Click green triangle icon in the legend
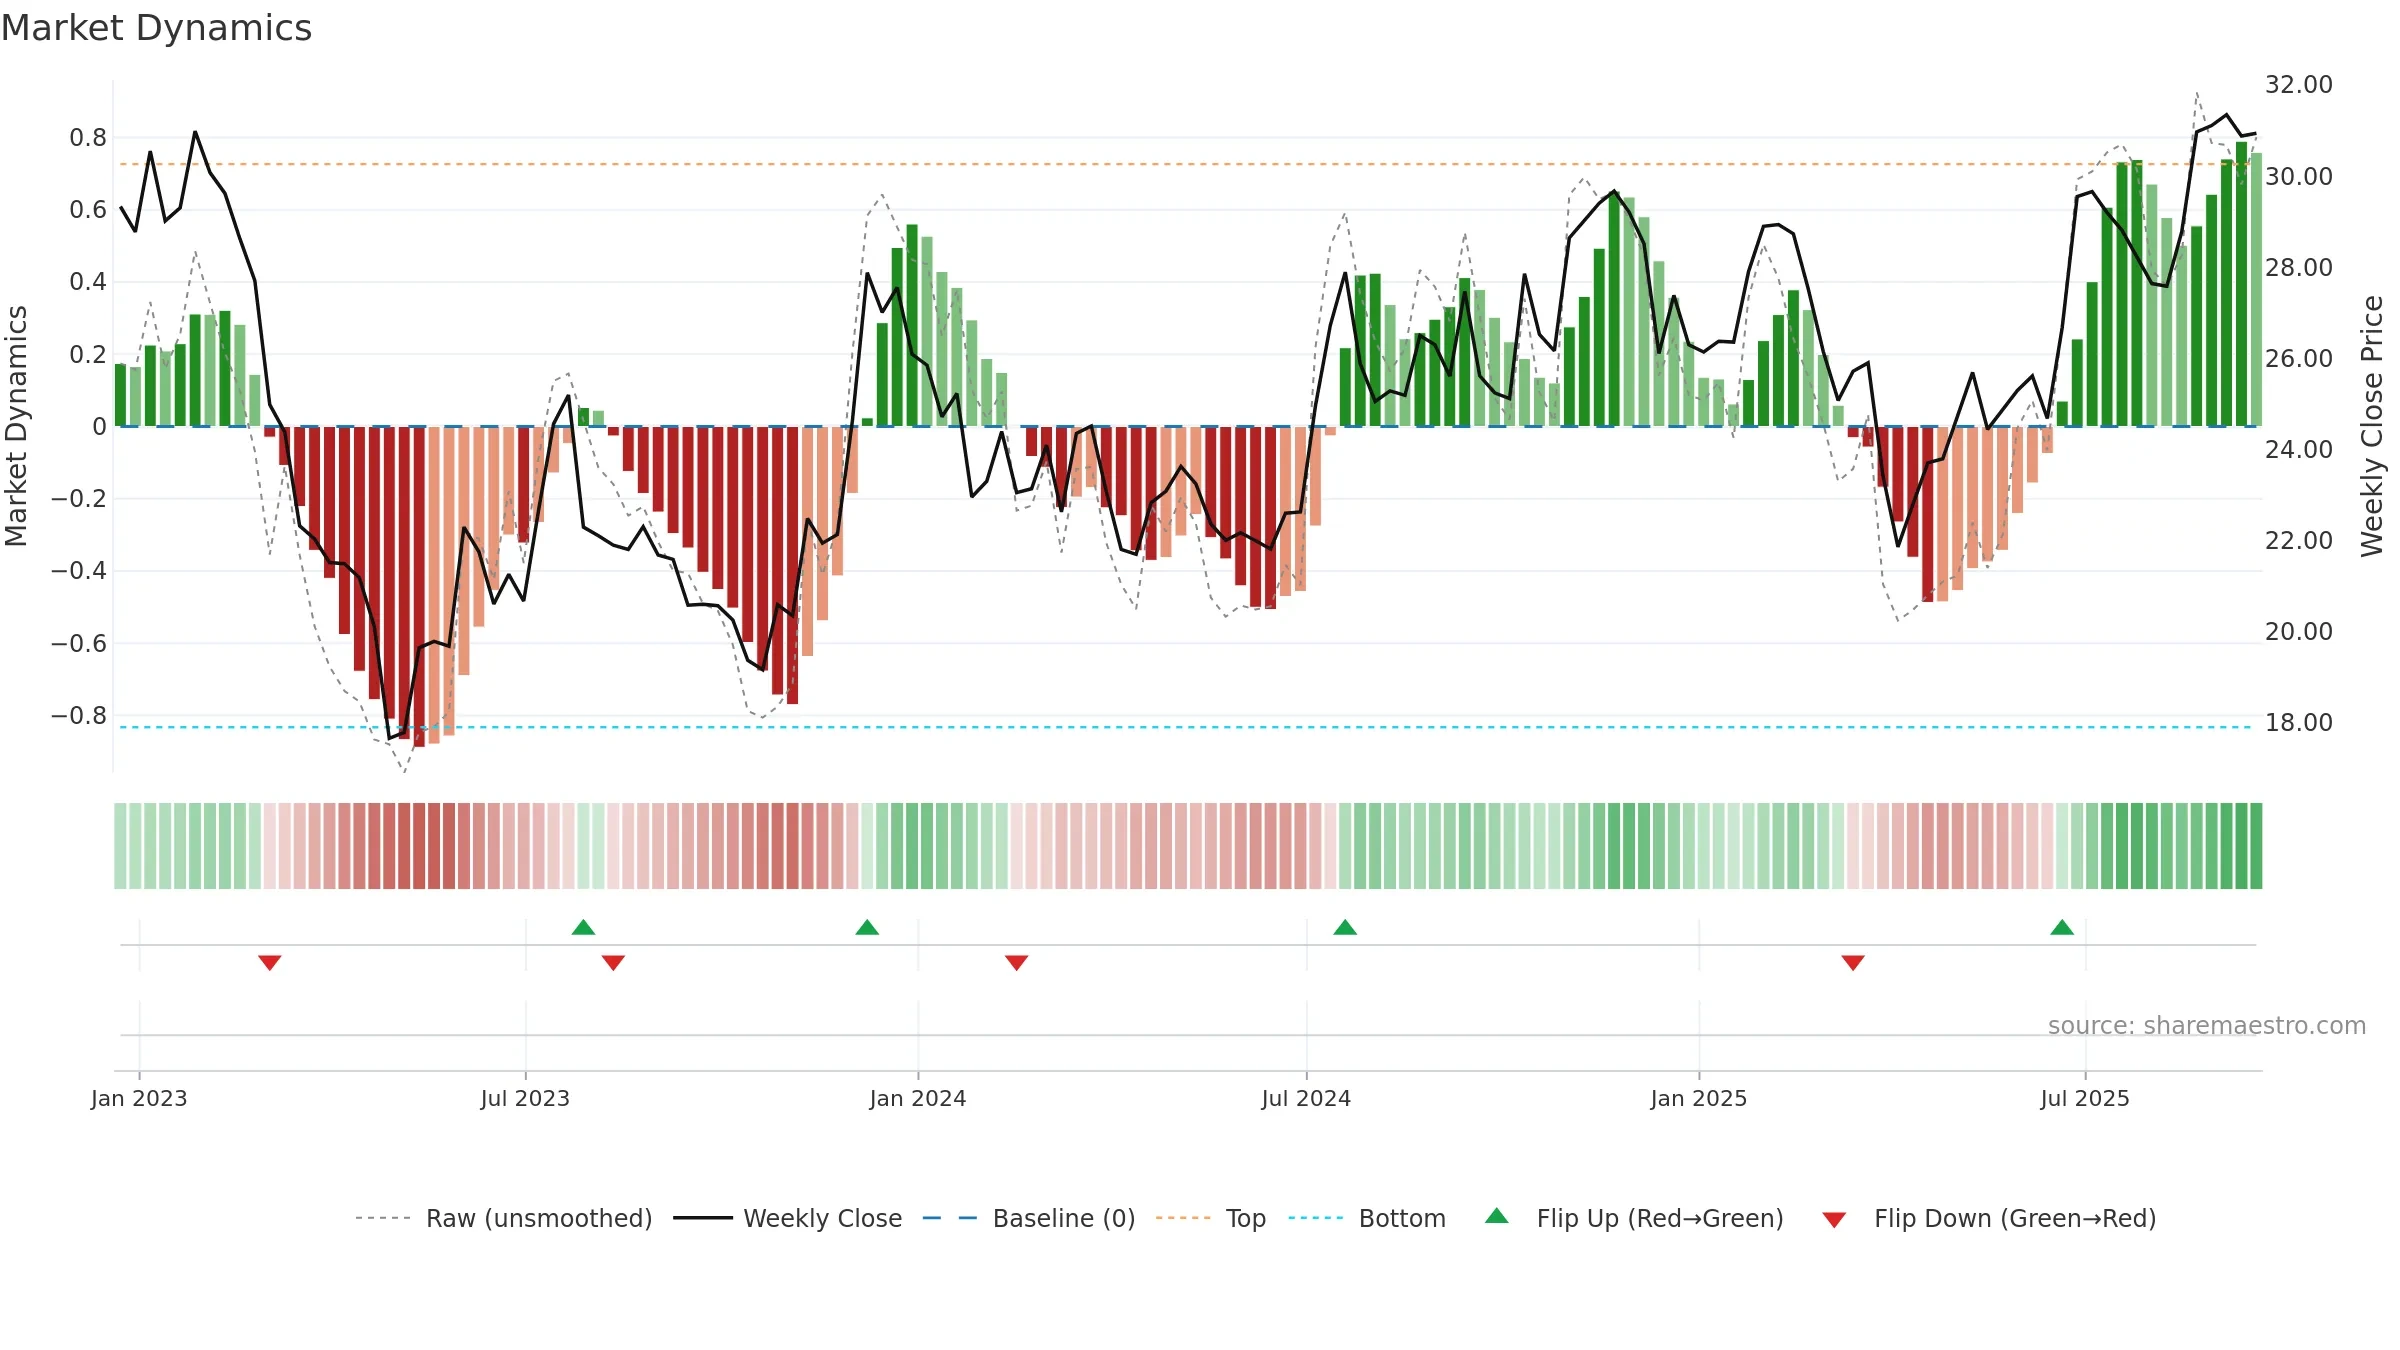Viewport: 2400px width, 1350px height. tap(1497, 1216)
